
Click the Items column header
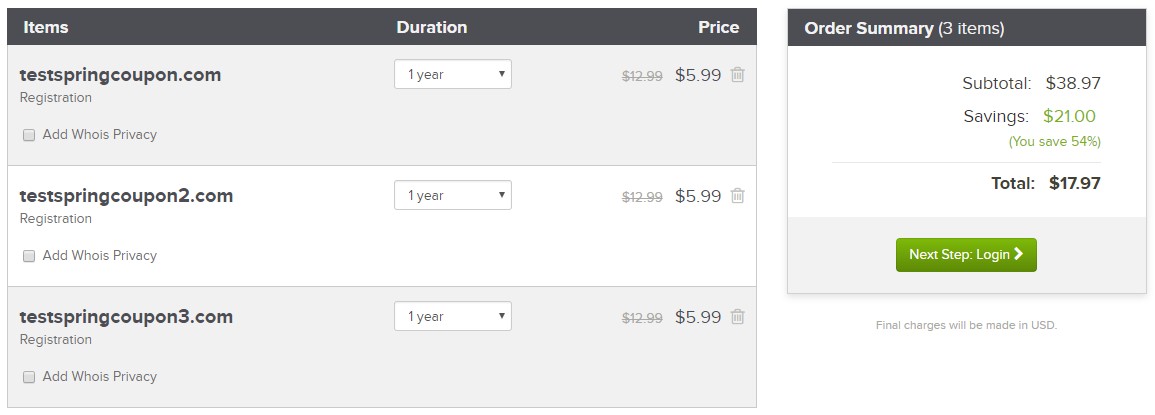[x=46, y=27]
